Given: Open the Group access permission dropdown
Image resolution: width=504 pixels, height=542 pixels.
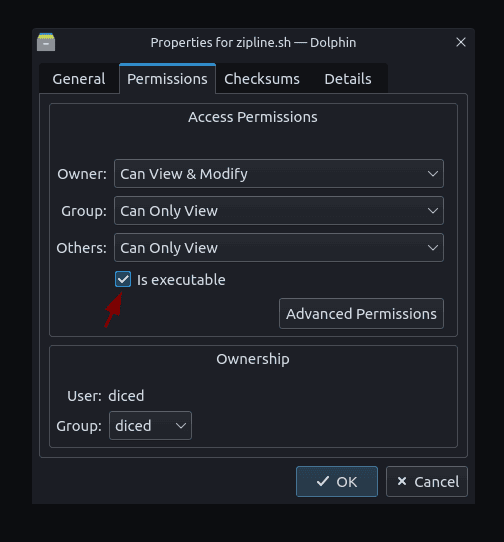Looking at the screenshot, I should (x=279, y=211).
